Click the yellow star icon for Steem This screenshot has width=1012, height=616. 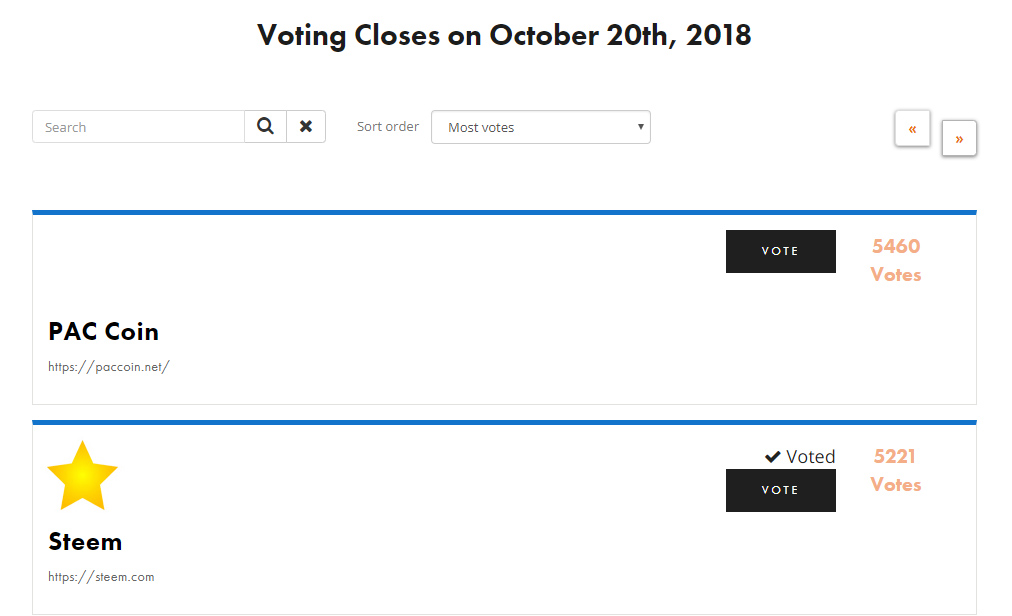click(x=83, y=476)
